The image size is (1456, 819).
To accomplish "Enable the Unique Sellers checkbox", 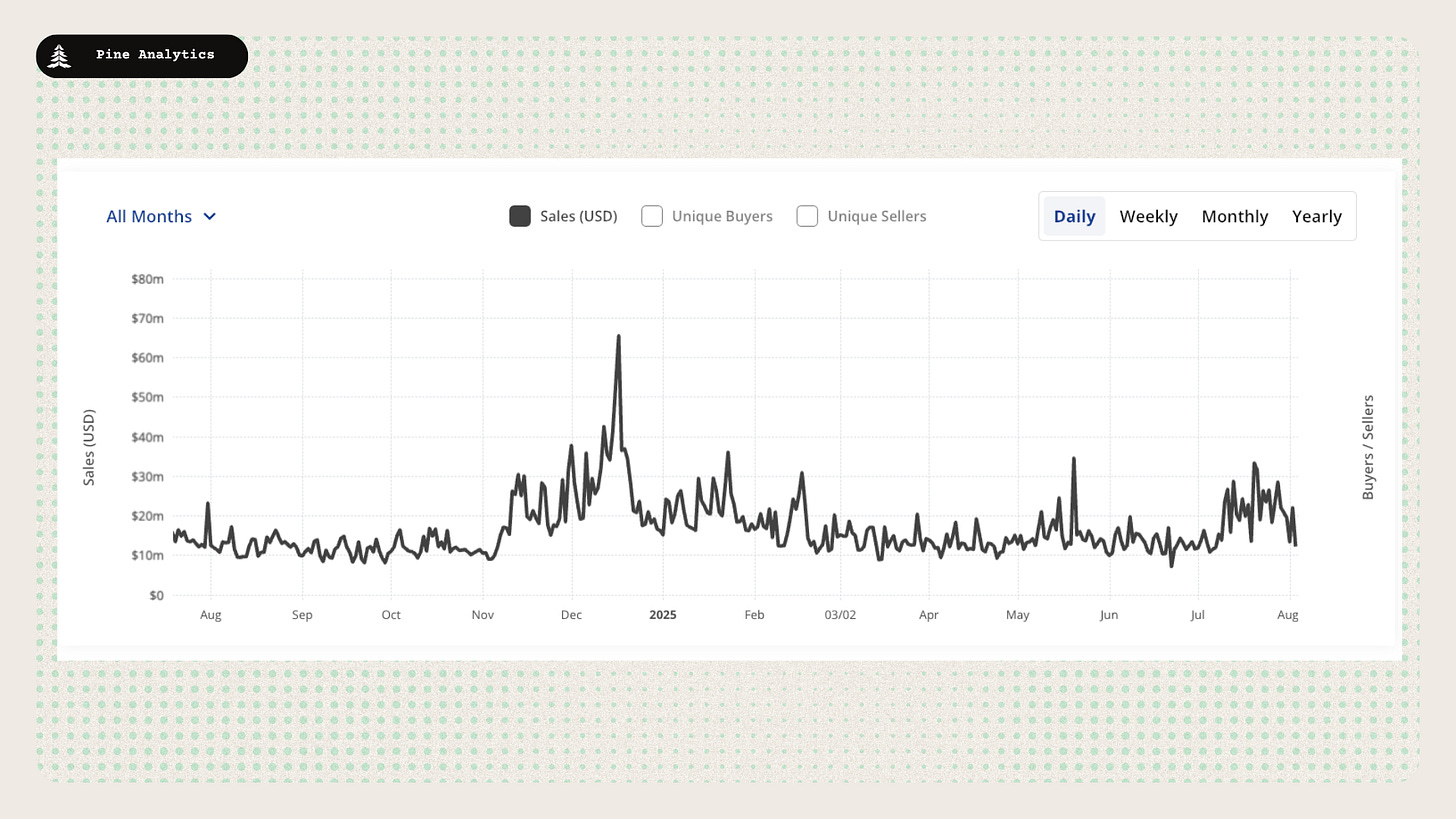I will (x=807, y=216).
